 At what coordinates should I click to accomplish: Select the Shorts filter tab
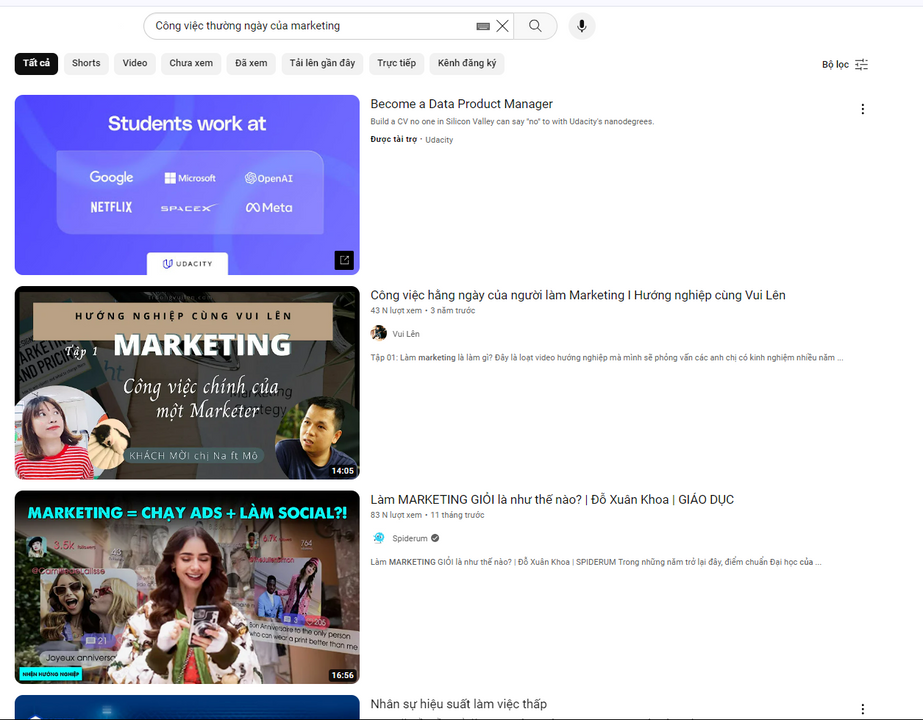click(x=85, y=63)
